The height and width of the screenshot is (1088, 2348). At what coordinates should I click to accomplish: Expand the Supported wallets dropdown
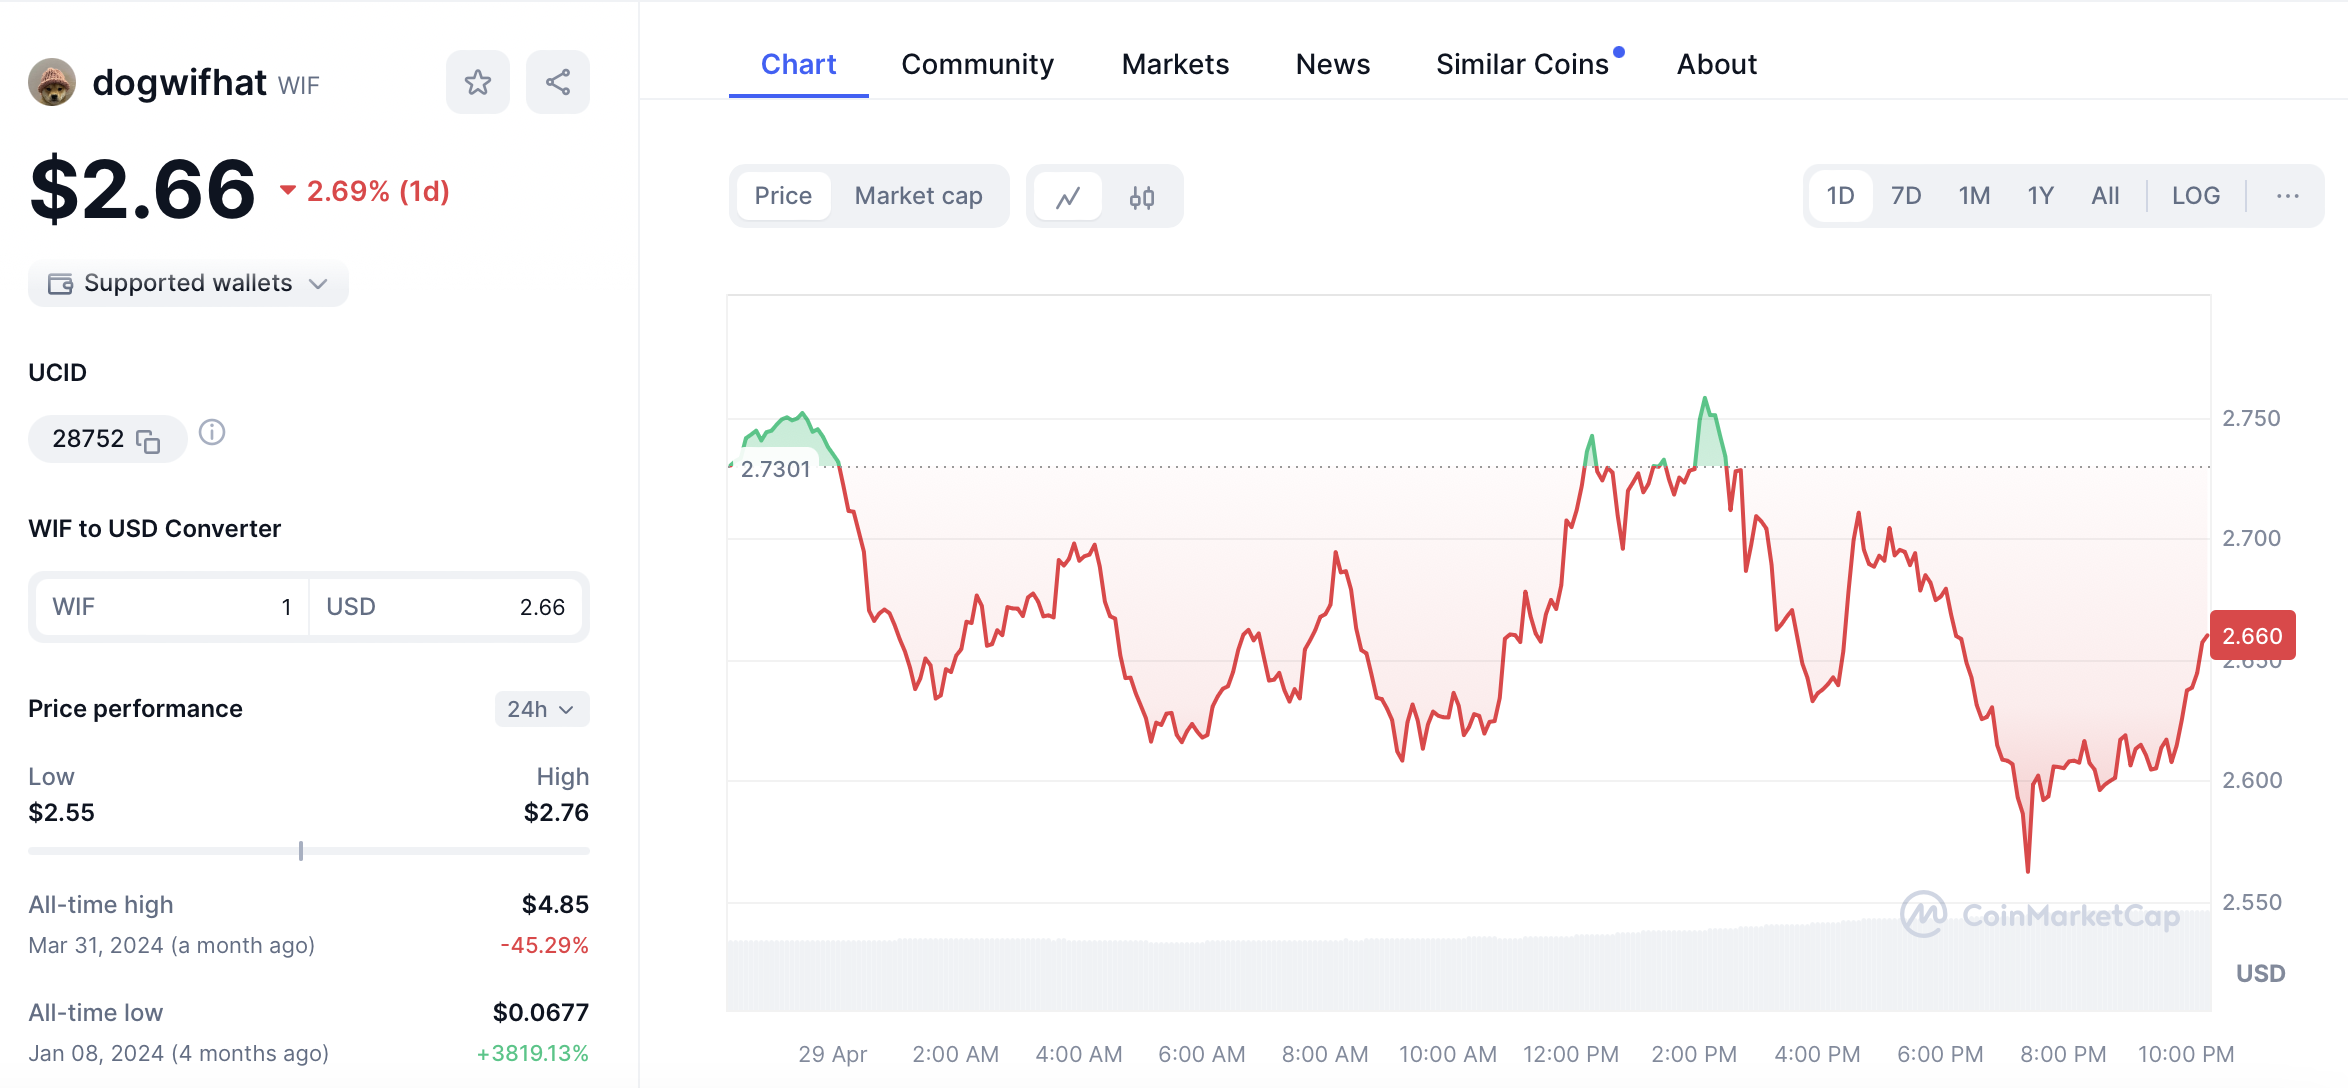coord(188,284)
